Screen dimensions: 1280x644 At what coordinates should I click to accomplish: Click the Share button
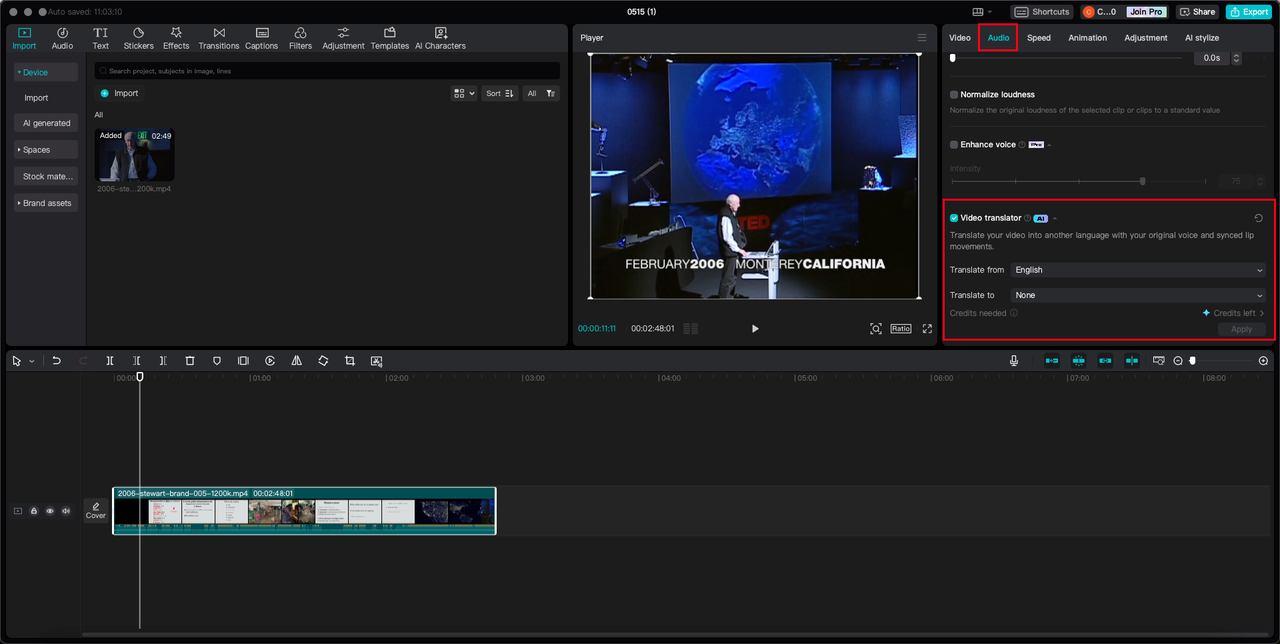pyautogui.click(x=1197, y=12)
